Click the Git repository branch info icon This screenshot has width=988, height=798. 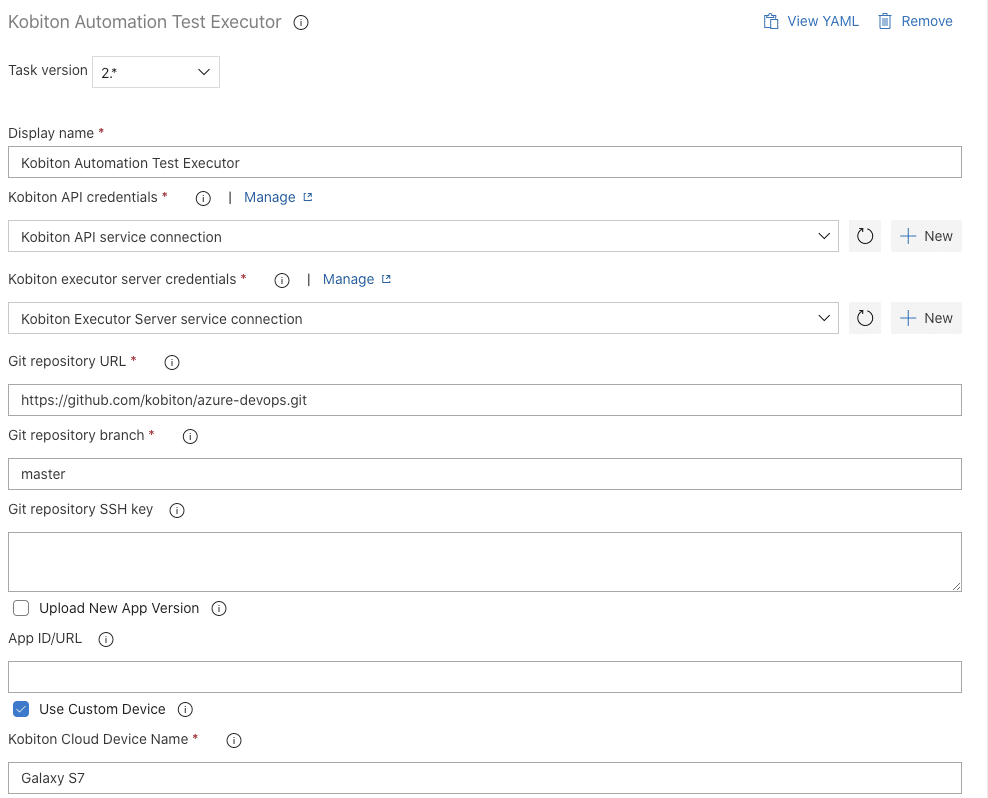click(189, 436)
